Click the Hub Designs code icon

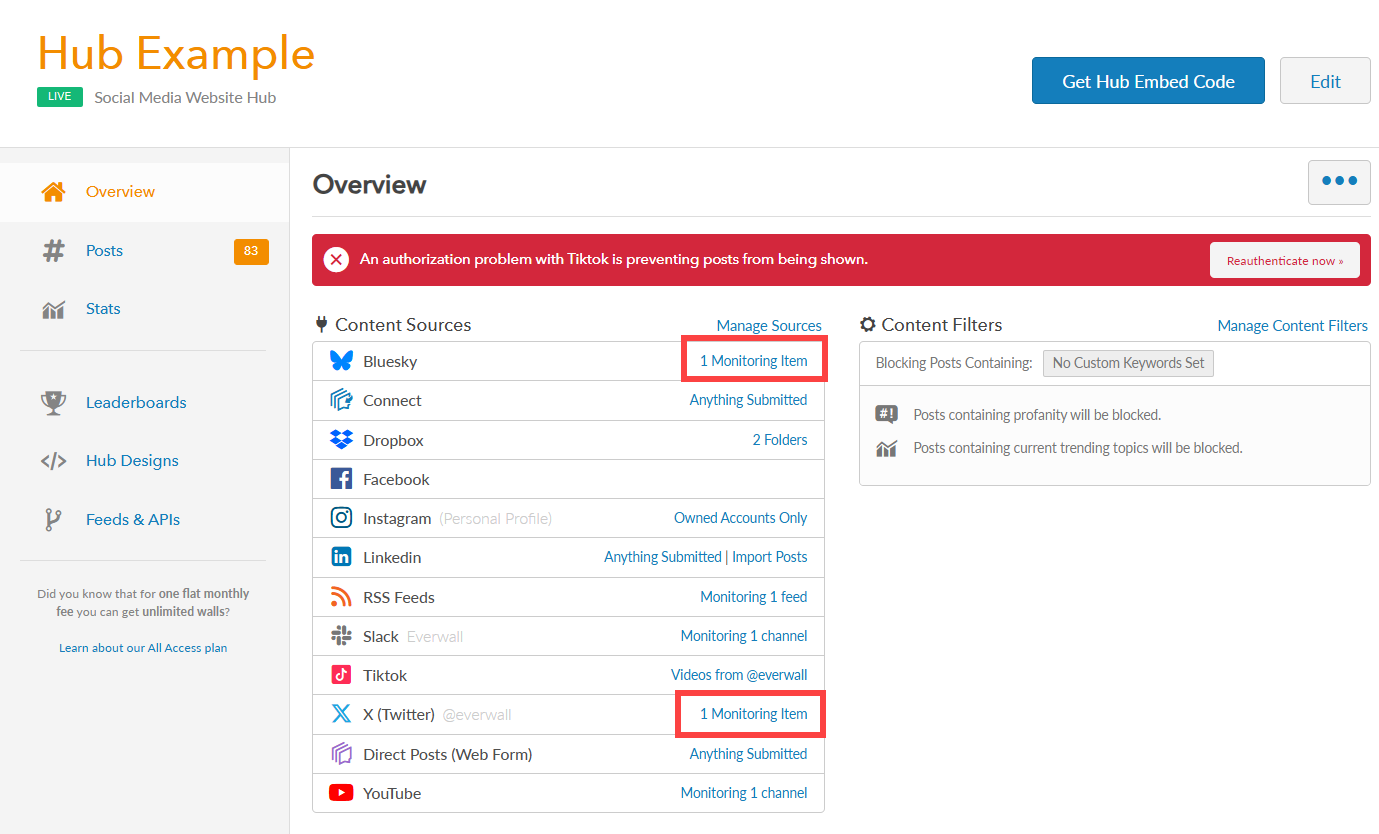53,461
